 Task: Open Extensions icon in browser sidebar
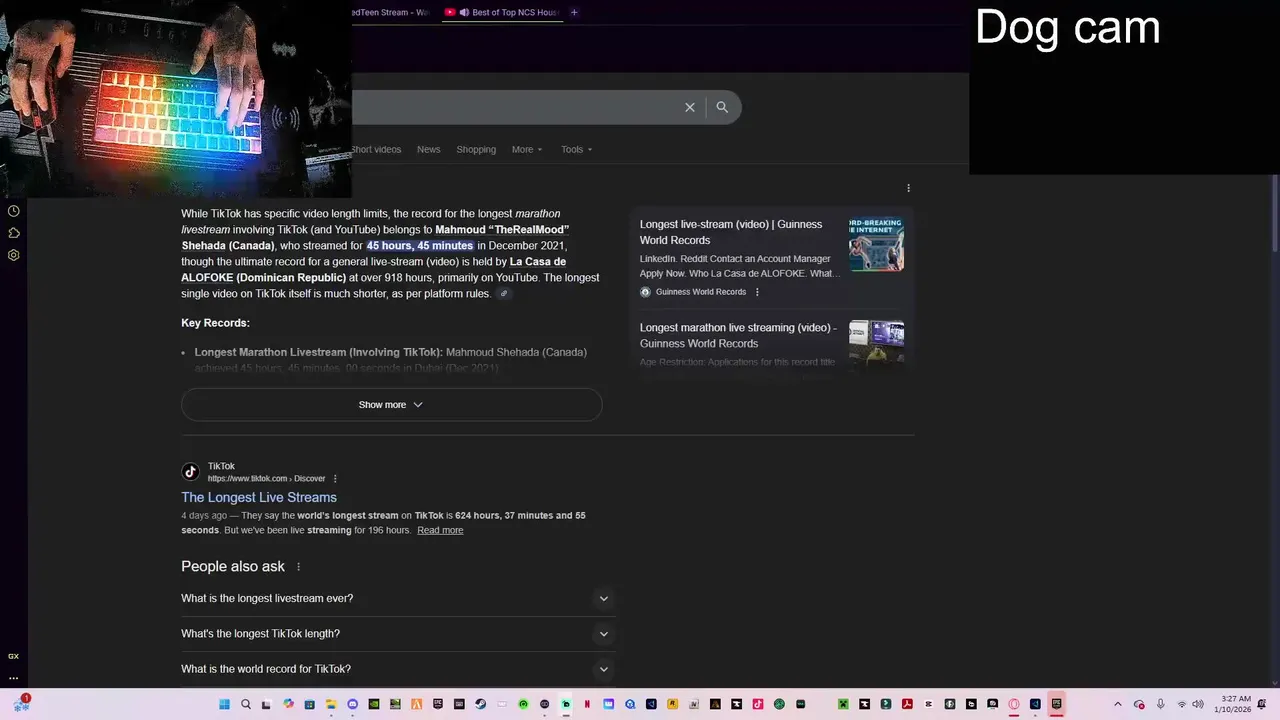pos(14,233)
